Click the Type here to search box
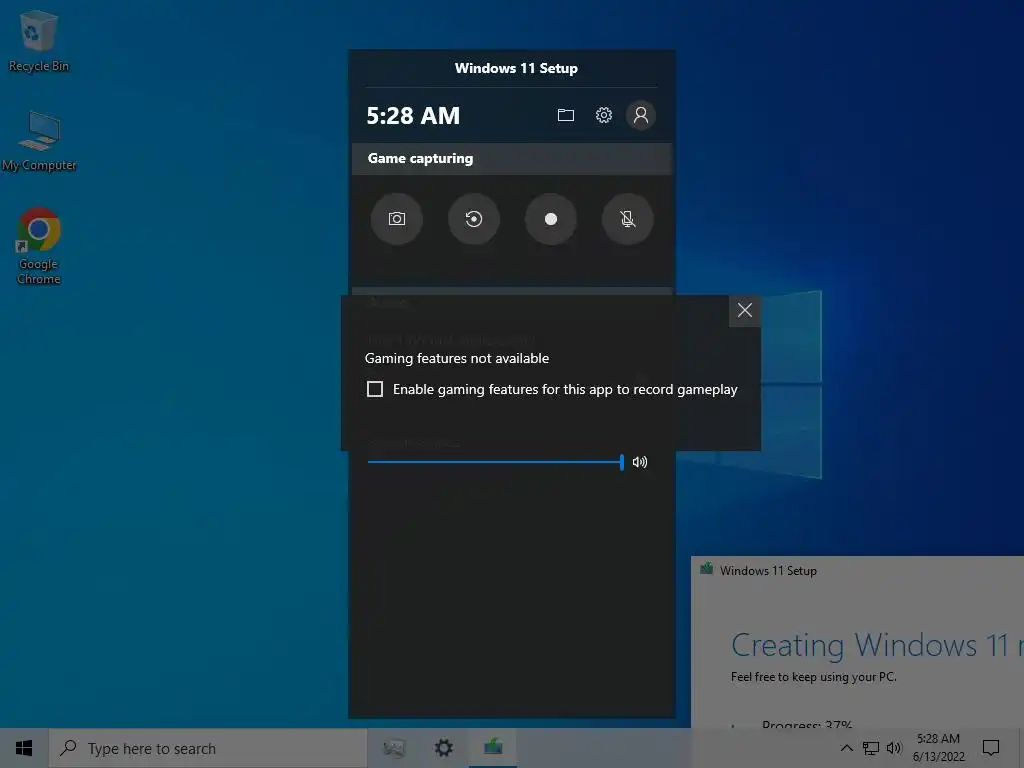 pos(208,748)
